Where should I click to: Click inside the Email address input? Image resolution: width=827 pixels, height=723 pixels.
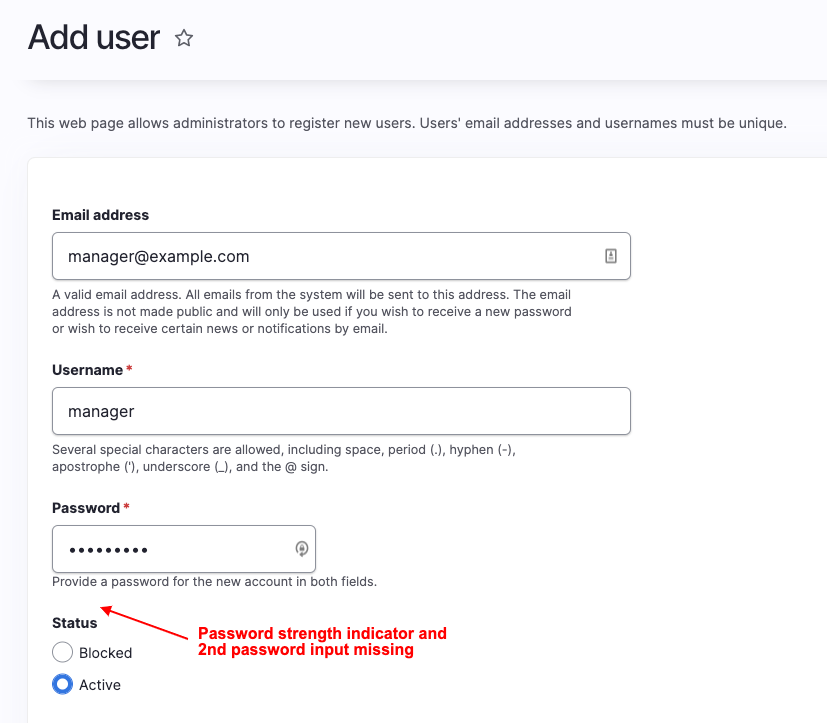pyautogui.click(x=300, y=256)
